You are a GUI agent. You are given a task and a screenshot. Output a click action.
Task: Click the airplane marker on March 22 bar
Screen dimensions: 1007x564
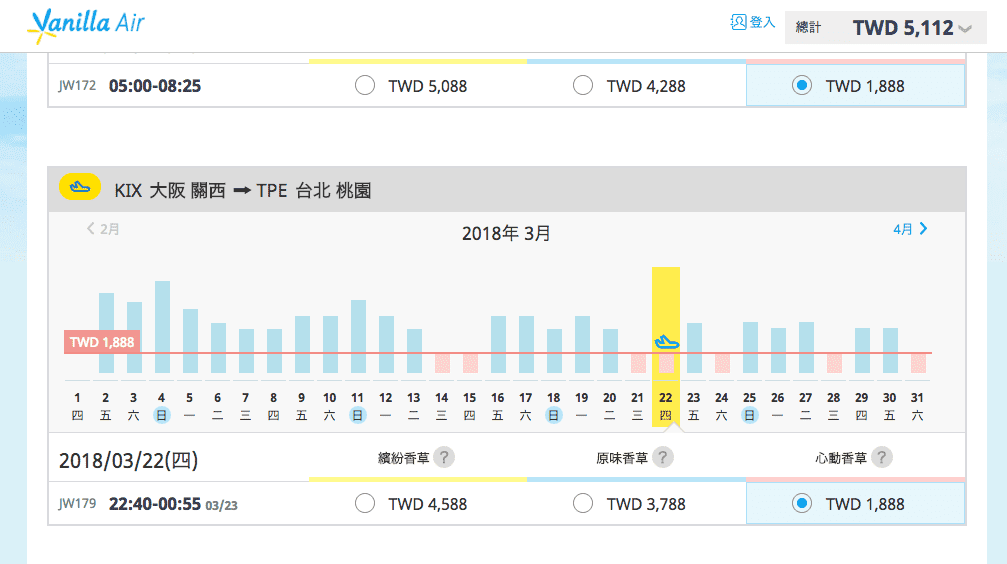(666, 342)
